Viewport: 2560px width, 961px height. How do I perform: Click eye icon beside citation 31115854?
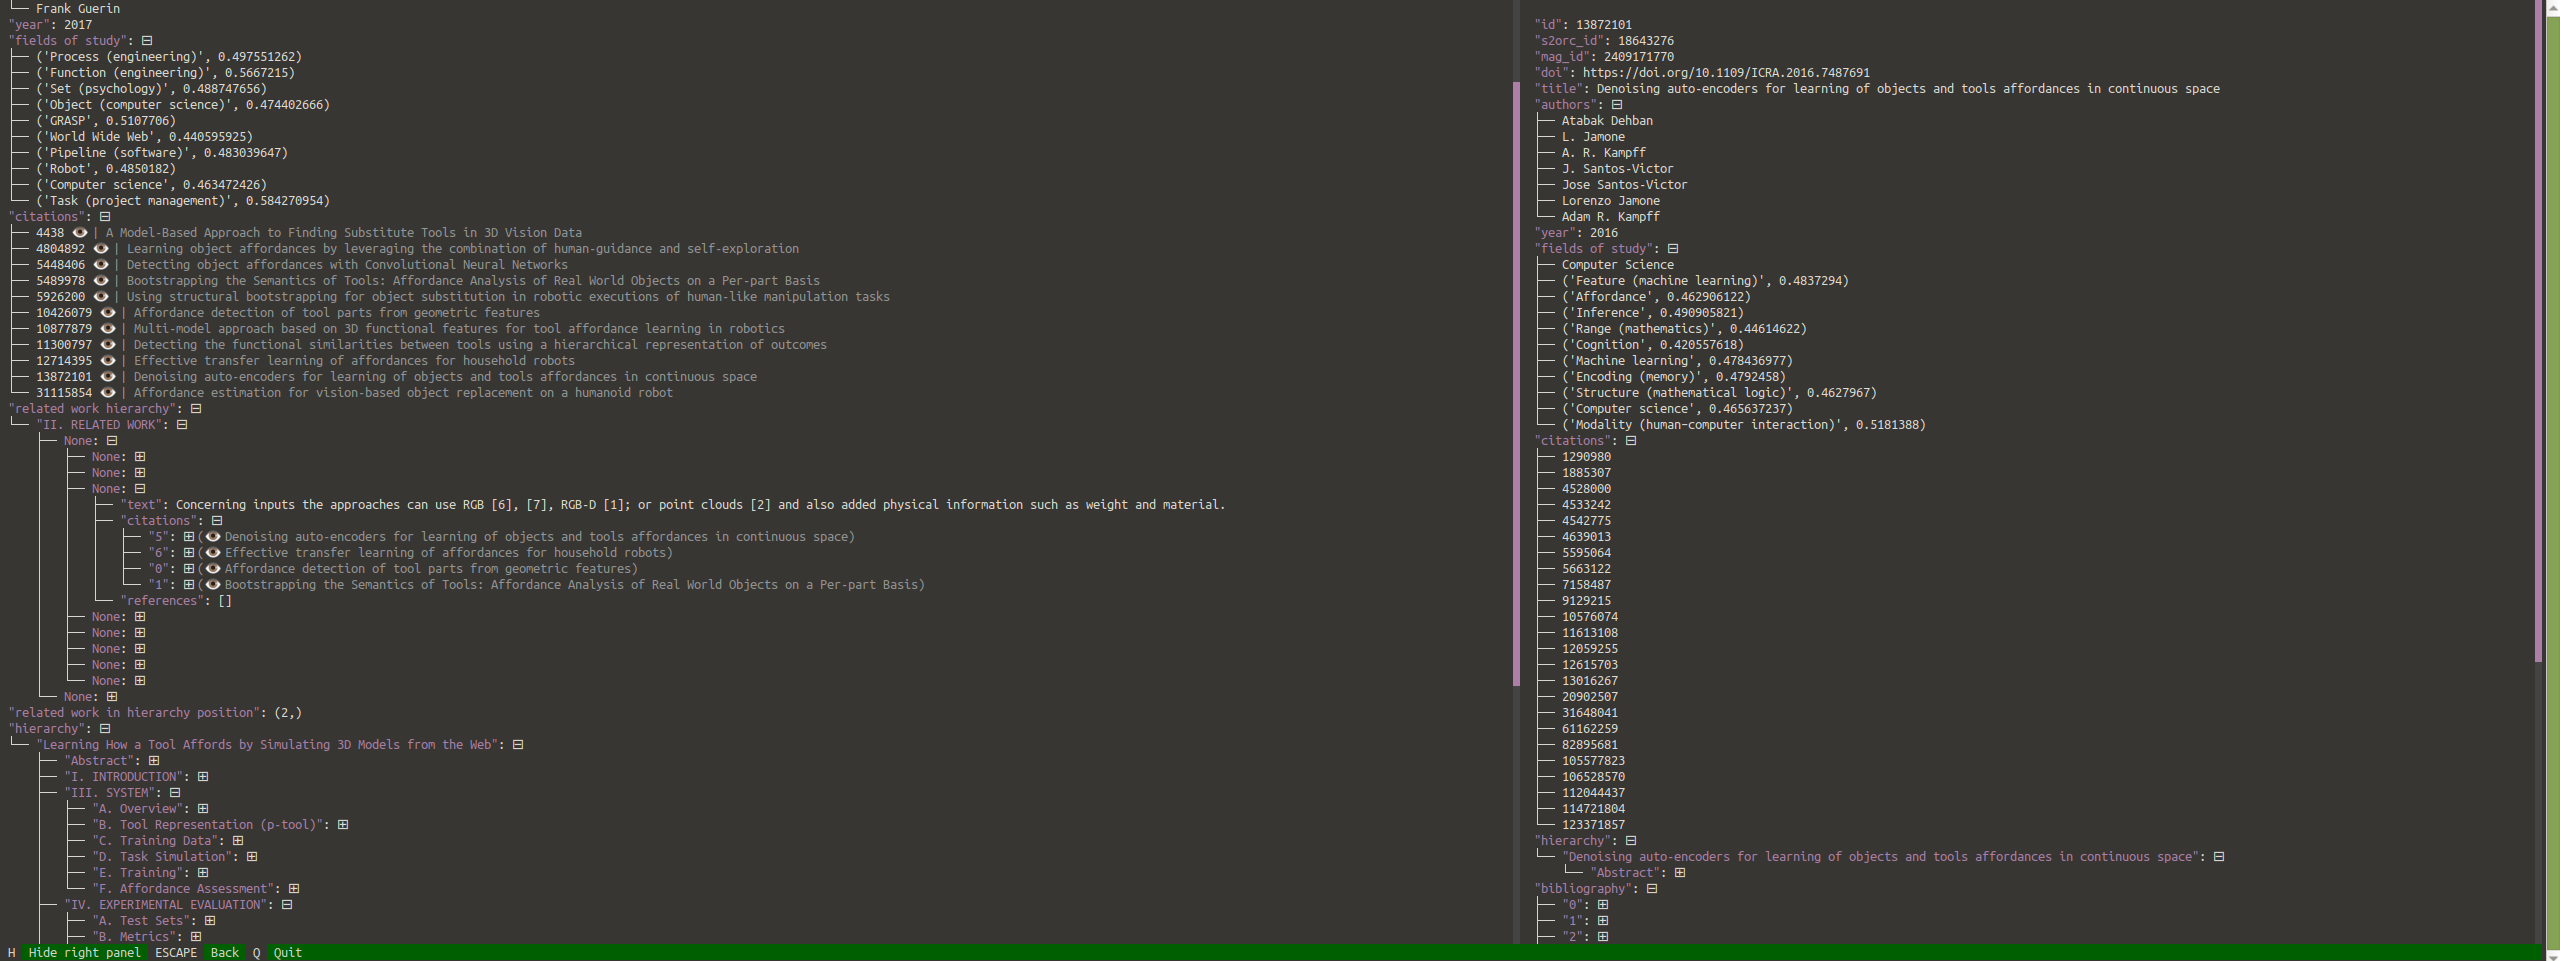108,393
